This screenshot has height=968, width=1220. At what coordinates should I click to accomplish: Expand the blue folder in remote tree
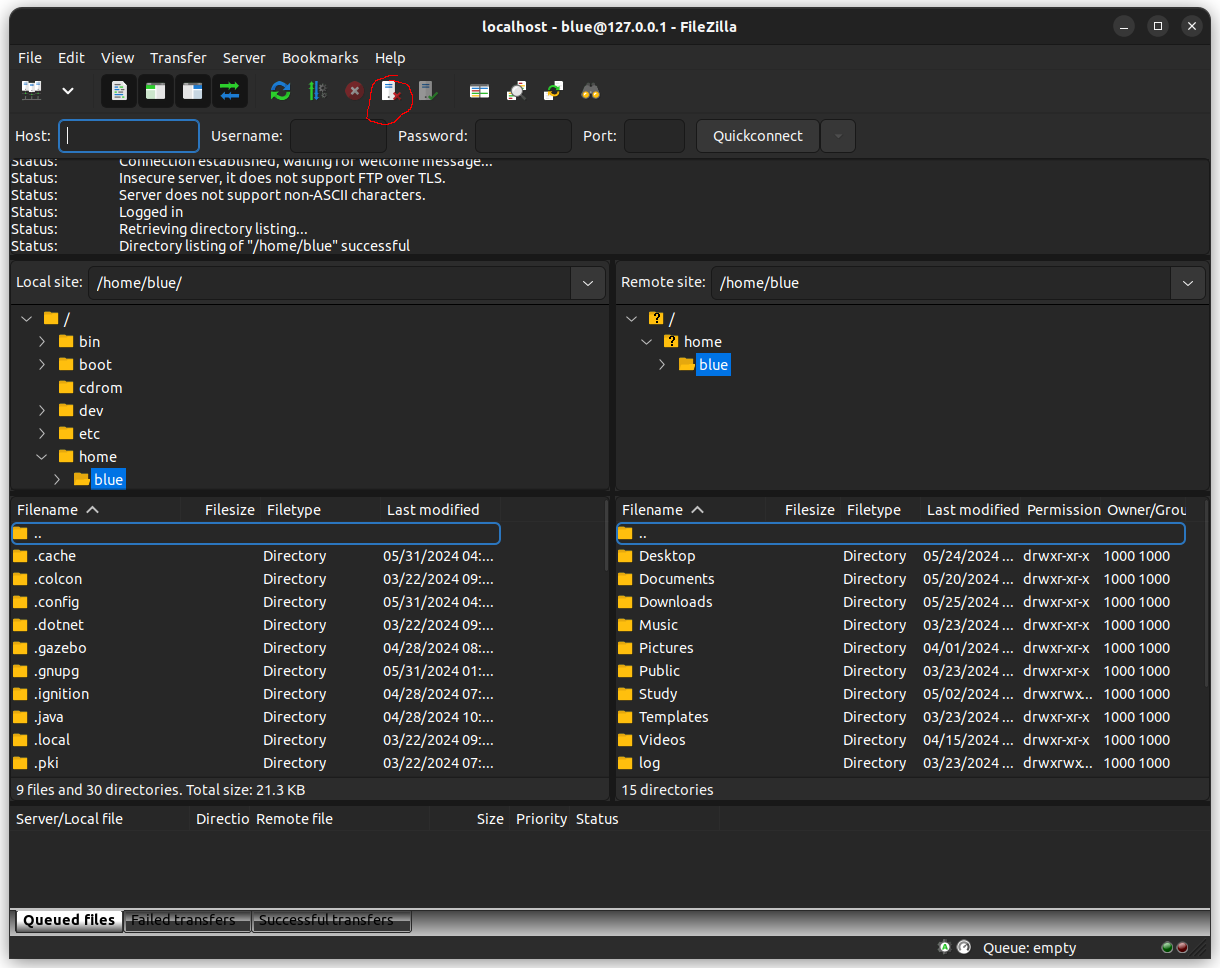pos(662,365)
